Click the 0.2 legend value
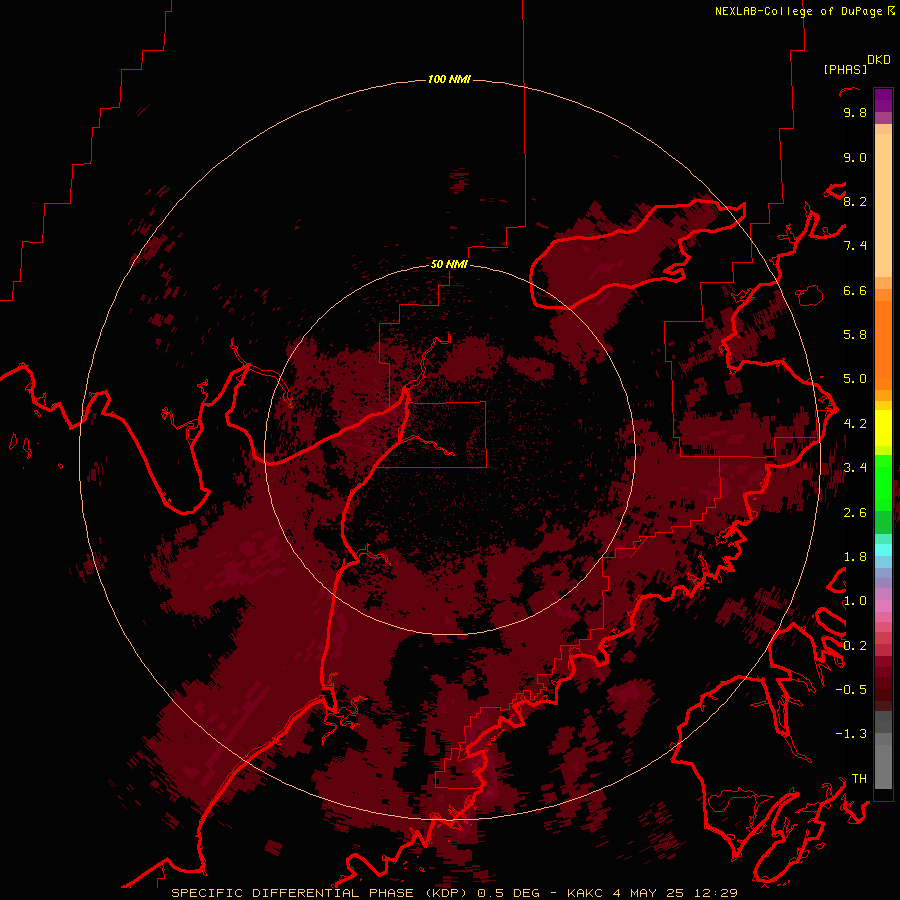 pyautogui.click(x=855, y=646)
